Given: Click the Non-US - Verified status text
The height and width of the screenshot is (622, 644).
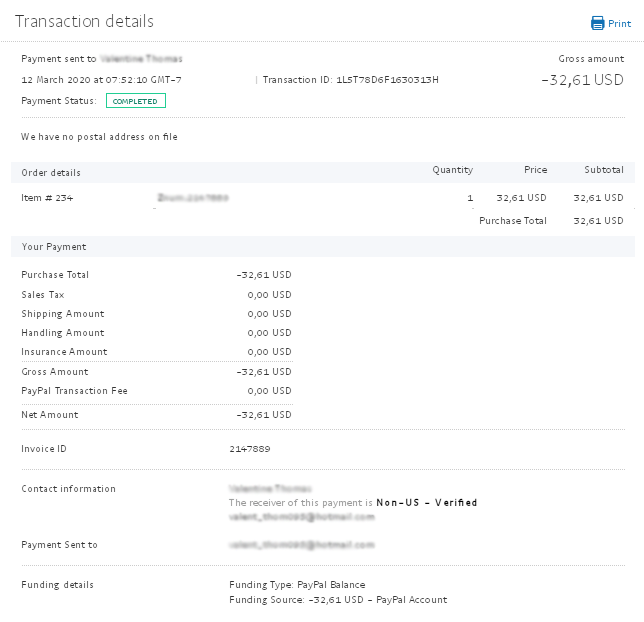Looking at the screenshot, I should point(427,502).
